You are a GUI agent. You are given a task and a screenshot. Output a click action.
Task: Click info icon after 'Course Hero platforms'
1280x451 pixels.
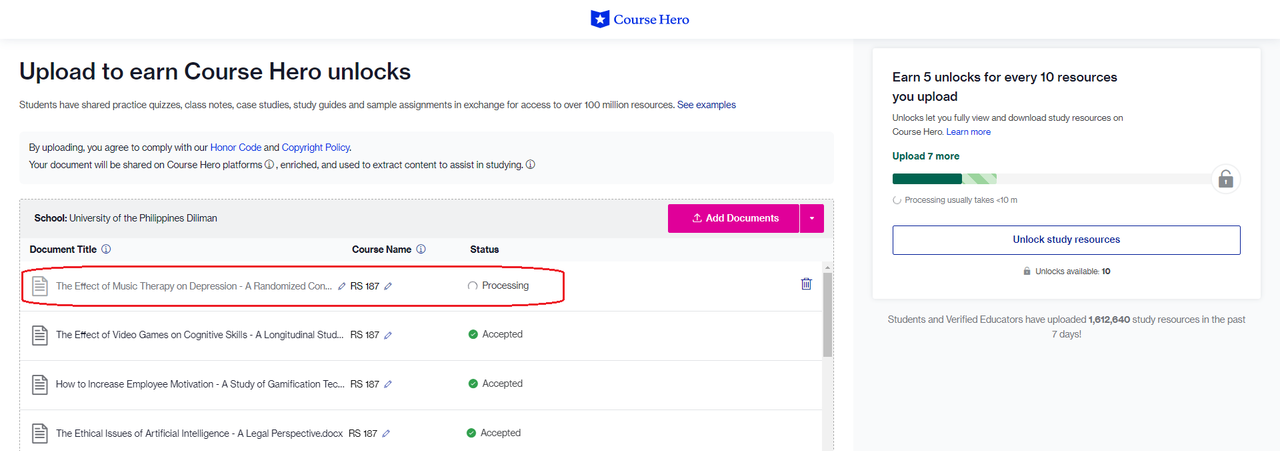pos(269,165)
